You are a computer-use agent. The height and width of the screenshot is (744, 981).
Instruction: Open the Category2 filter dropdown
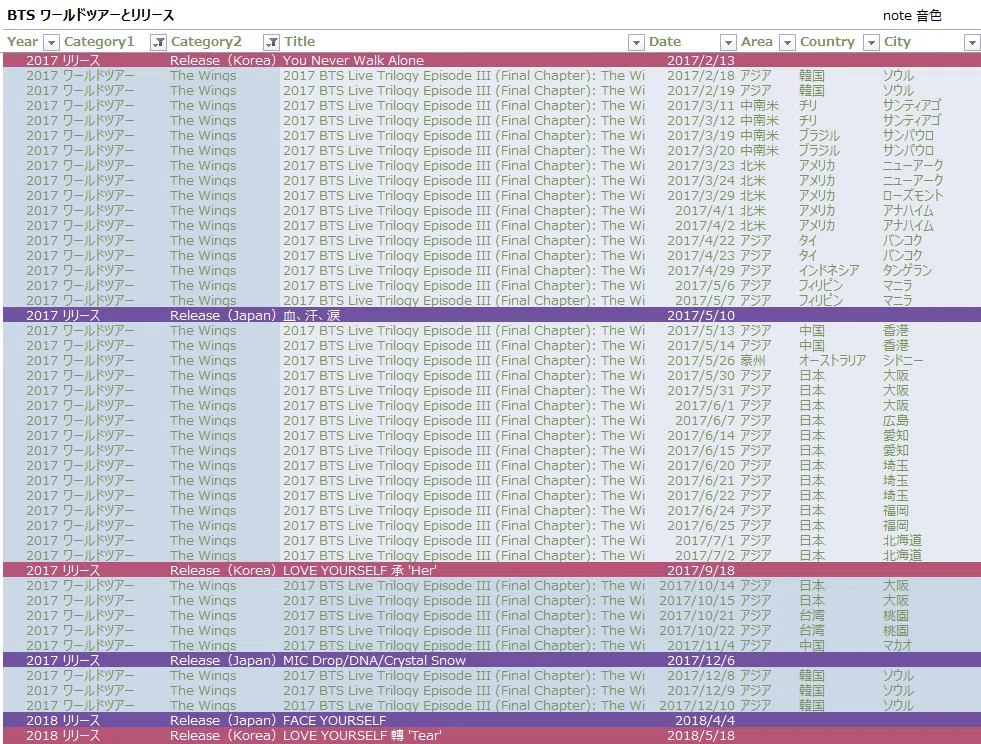(272, 42)
